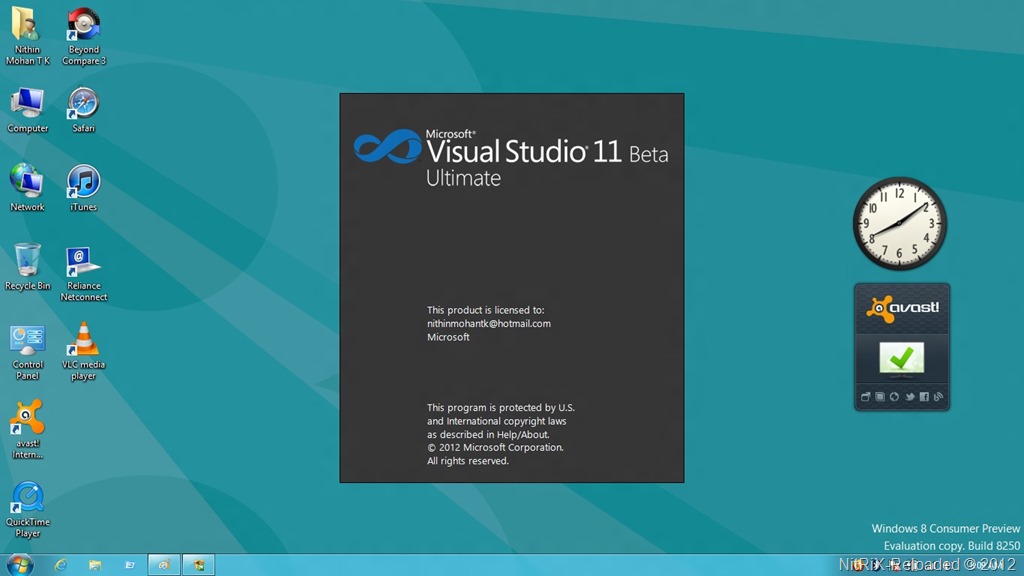Click the Visual Studio 11 Beta splash screen

click(511, 288)
